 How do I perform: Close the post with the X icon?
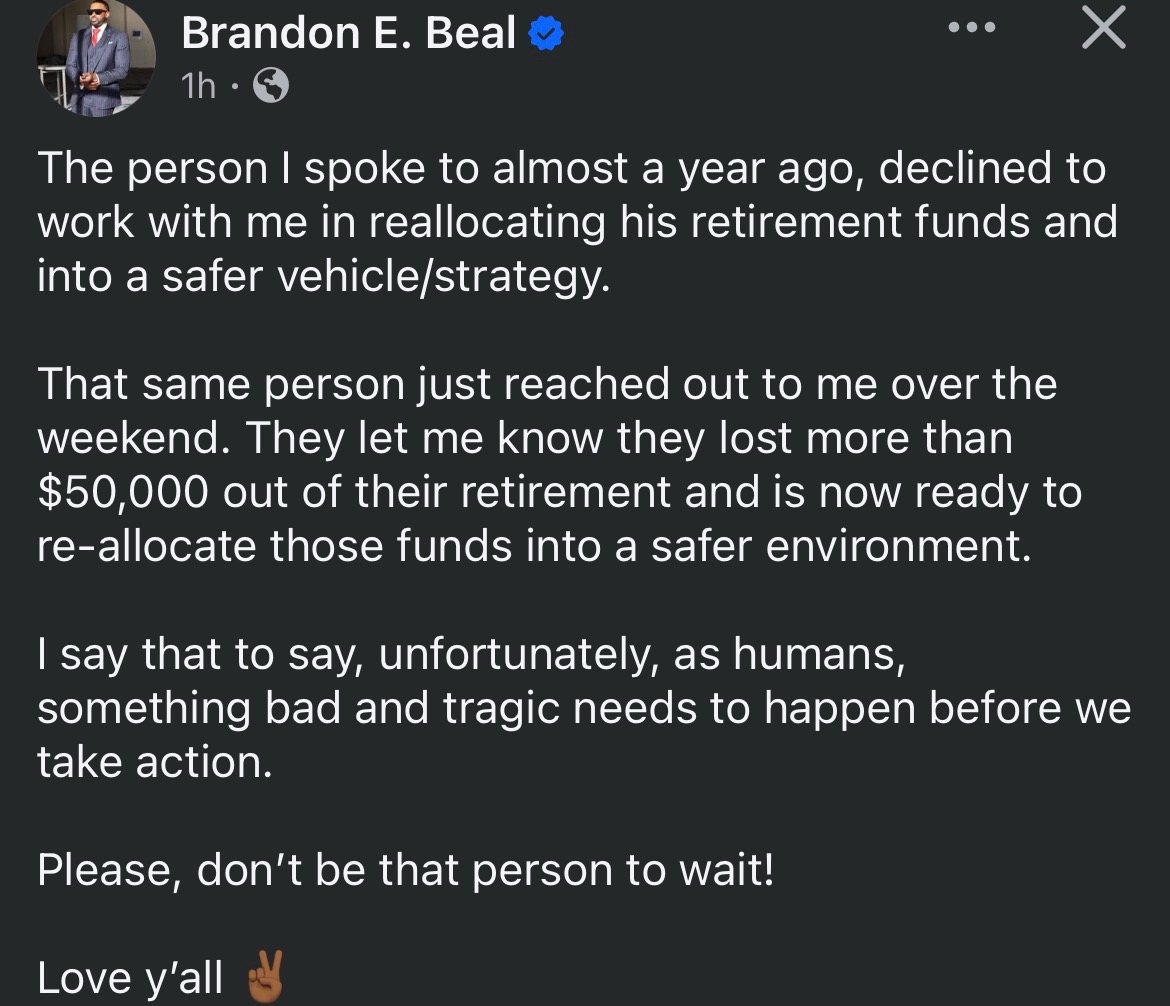tap(1104, 28)
